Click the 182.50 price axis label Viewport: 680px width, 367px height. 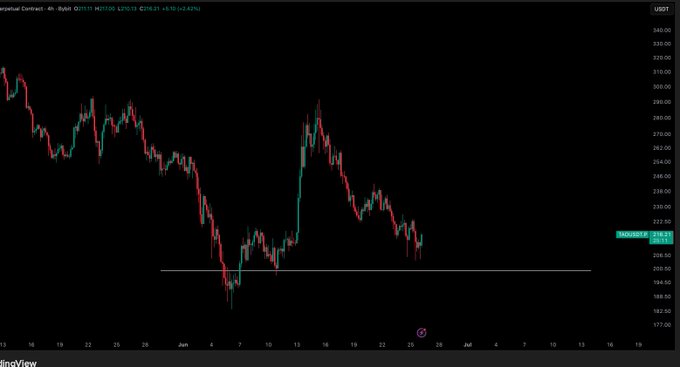click(661, 311)
